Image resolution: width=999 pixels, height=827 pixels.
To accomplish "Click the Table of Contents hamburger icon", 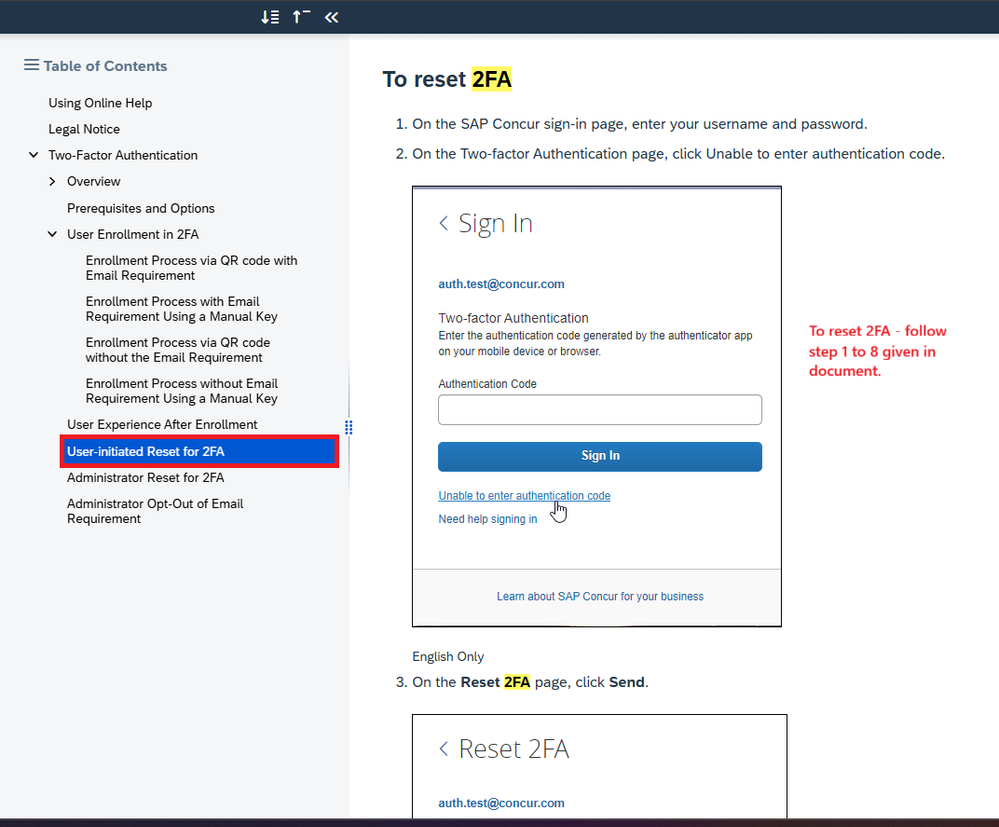I will click(31, 65).
